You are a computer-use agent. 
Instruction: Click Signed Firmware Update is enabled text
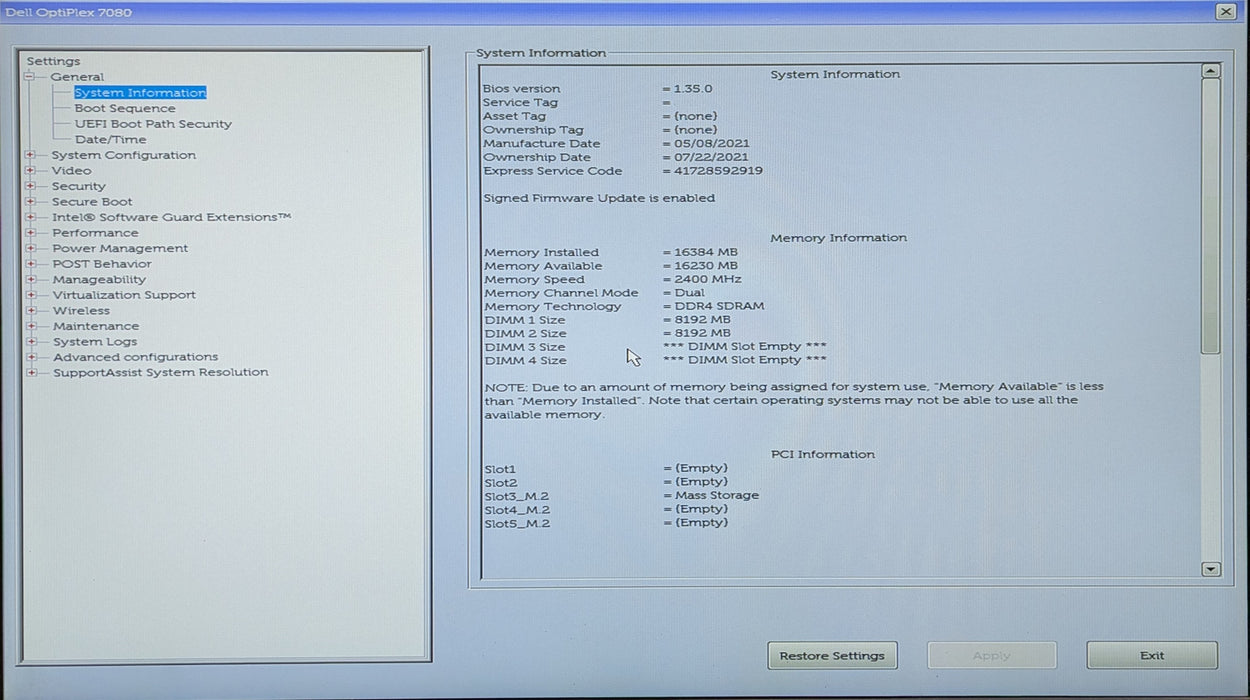pyautogui.click(x=599, y=198)
